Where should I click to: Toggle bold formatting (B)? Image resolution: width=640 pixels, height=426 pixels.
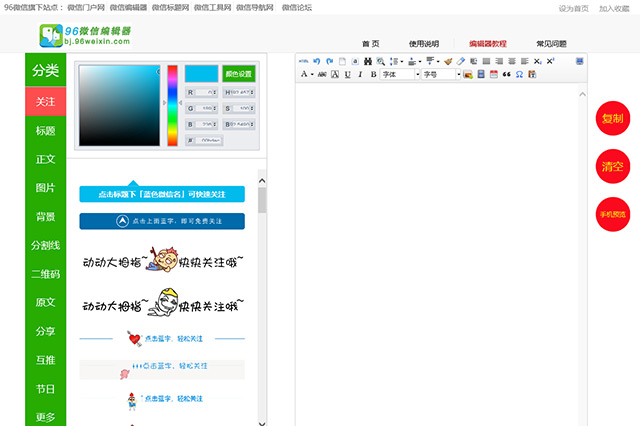coord(373,74)
